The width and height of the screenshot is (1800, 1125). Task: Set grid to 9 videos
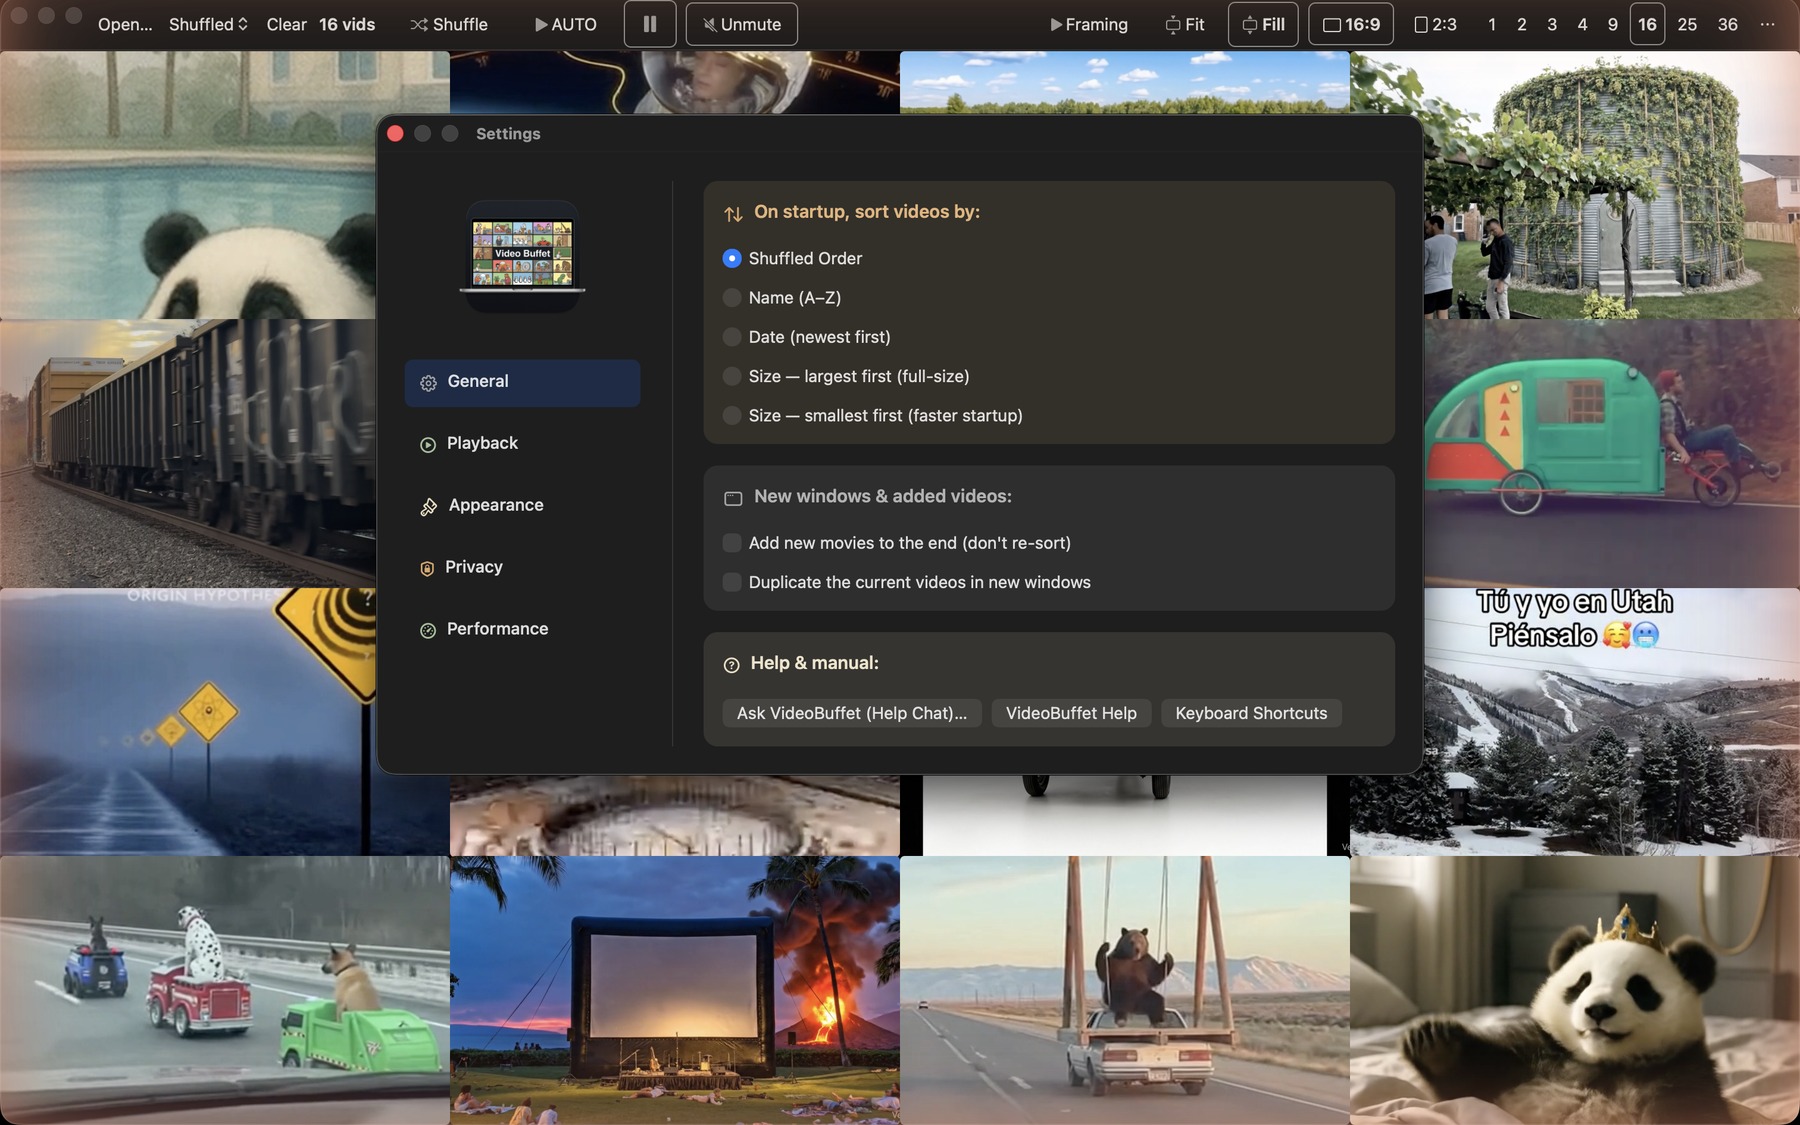coord(1612,24)
